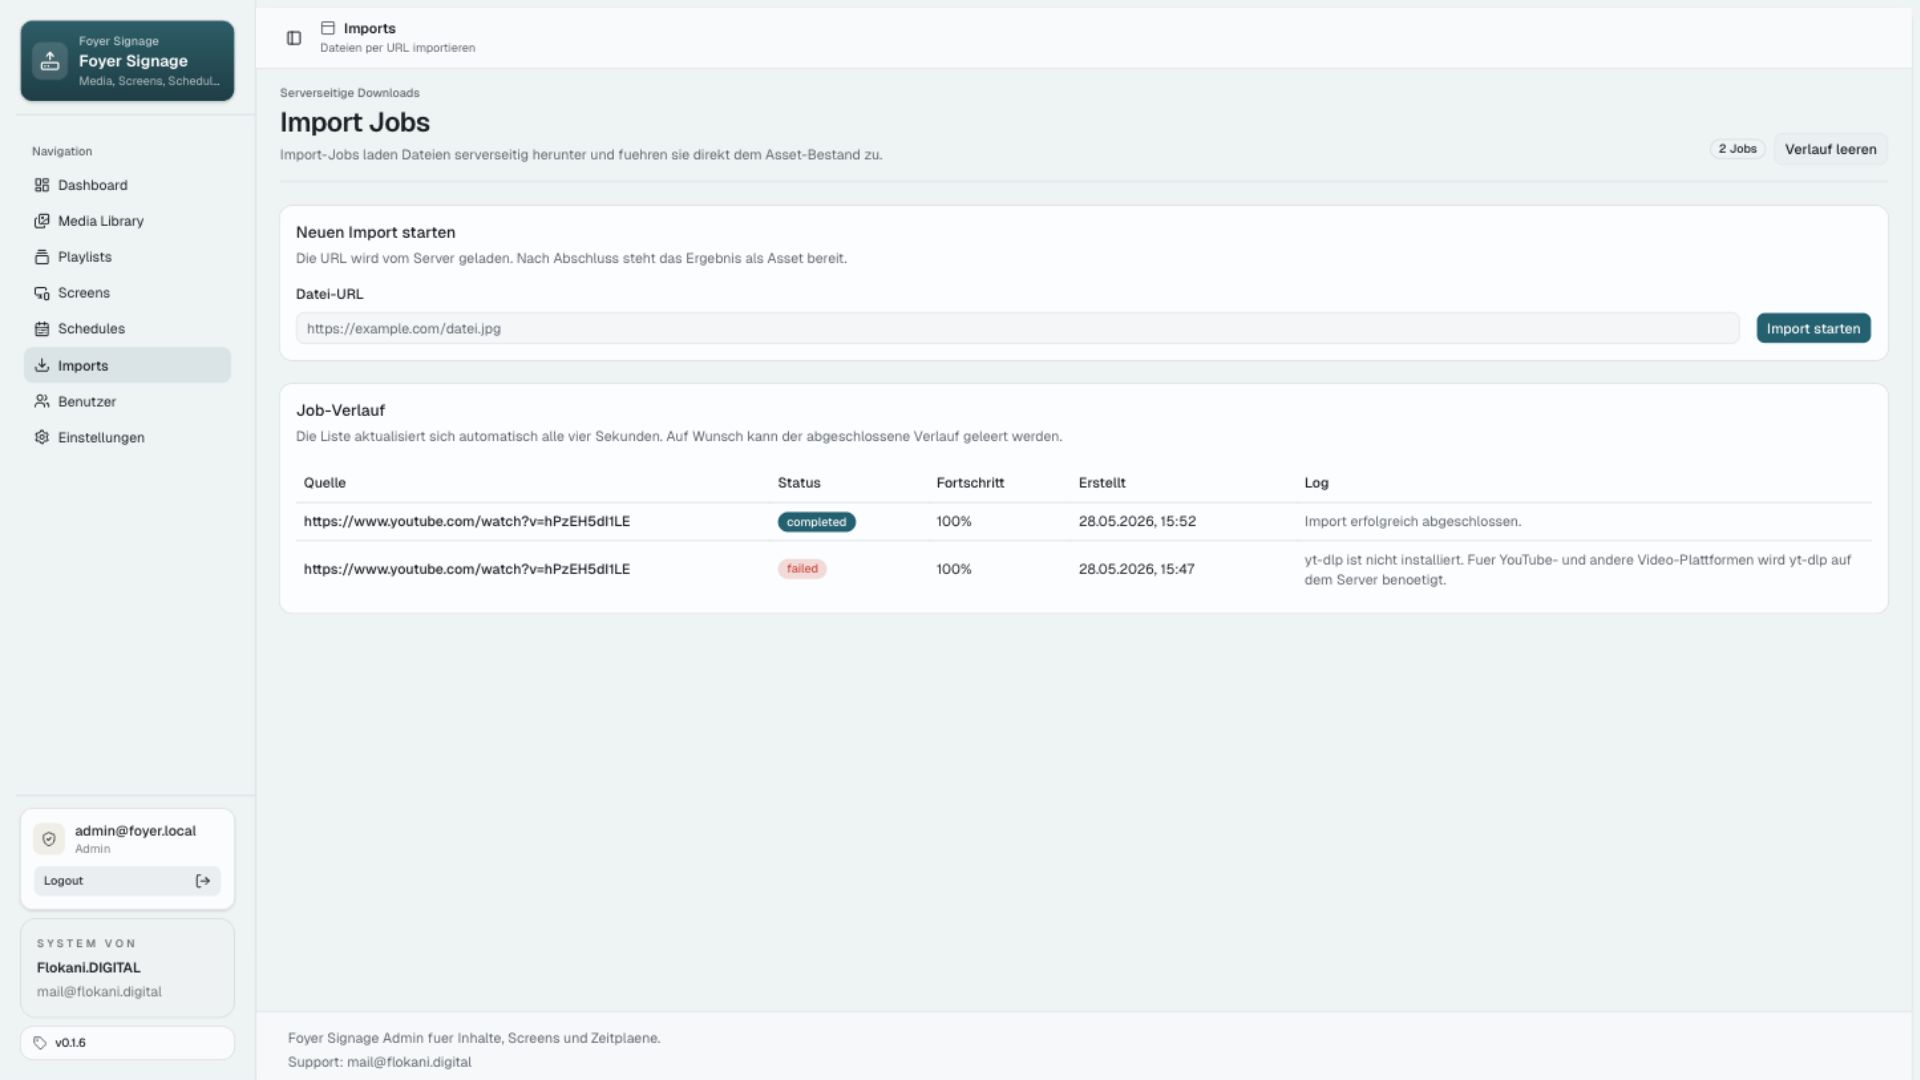Click the 2 Jobs badge
This screenshot has height=1080, width=1920.
pyautogui.click(x=1737, y=149)
